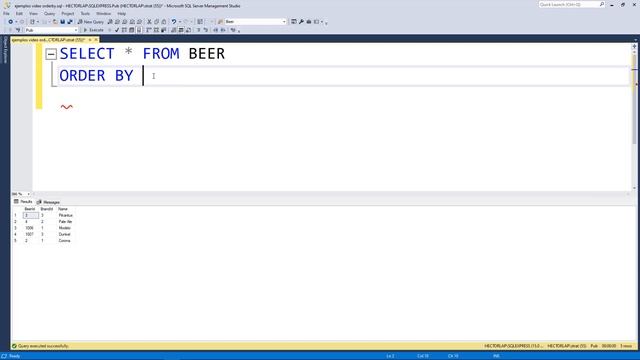Open the File menu

coord(6,13)
